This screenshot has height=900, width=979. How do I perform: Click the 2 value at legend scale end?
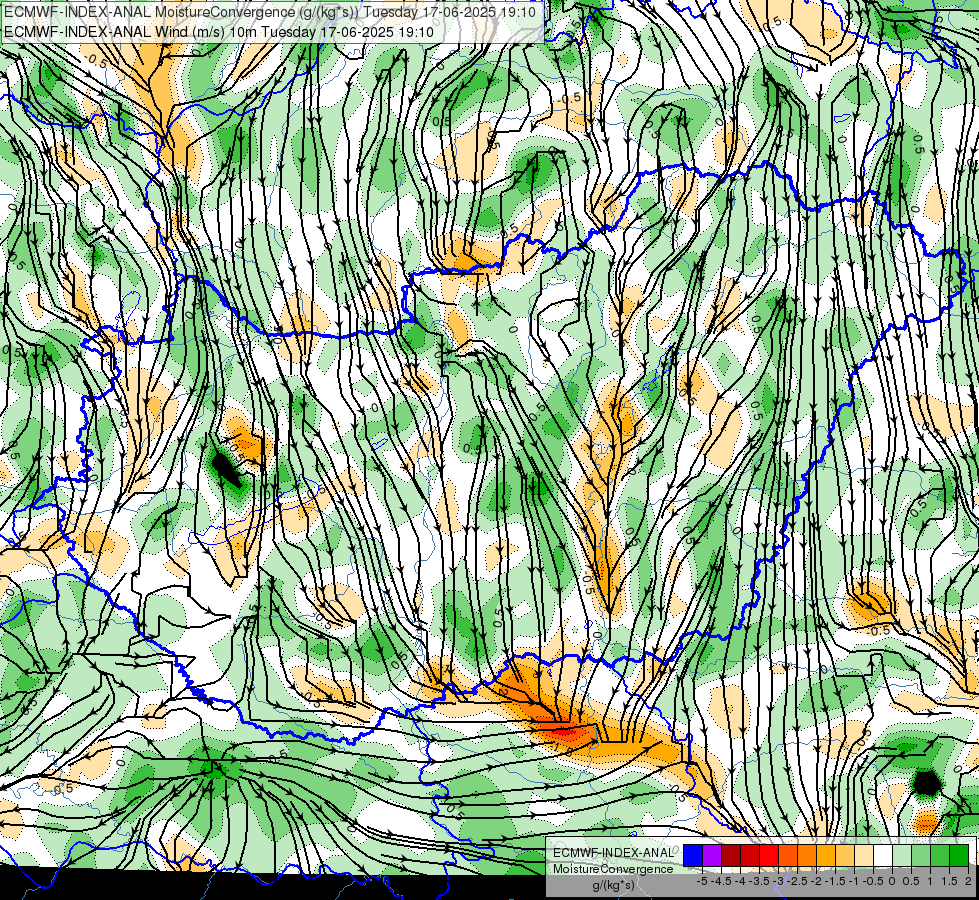point(968,881)
